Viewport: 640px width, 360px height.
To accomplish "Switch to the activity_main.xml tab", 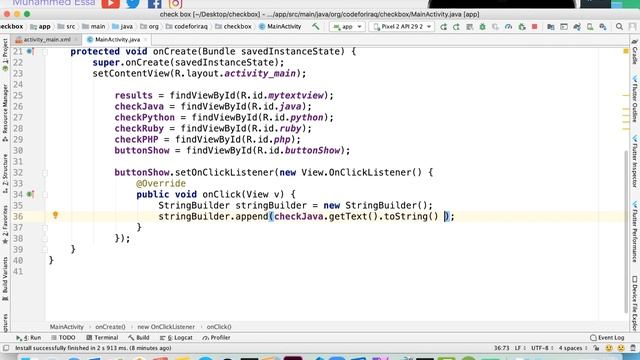I will tap(47, 40).
